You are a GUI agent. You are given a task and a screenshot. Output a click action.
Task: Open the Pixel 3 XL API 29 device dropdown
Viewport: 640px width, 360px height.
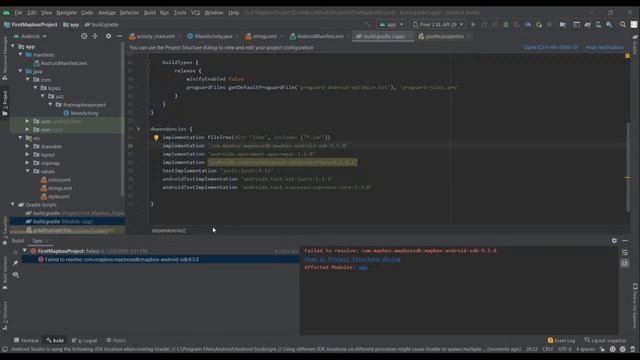438,24
